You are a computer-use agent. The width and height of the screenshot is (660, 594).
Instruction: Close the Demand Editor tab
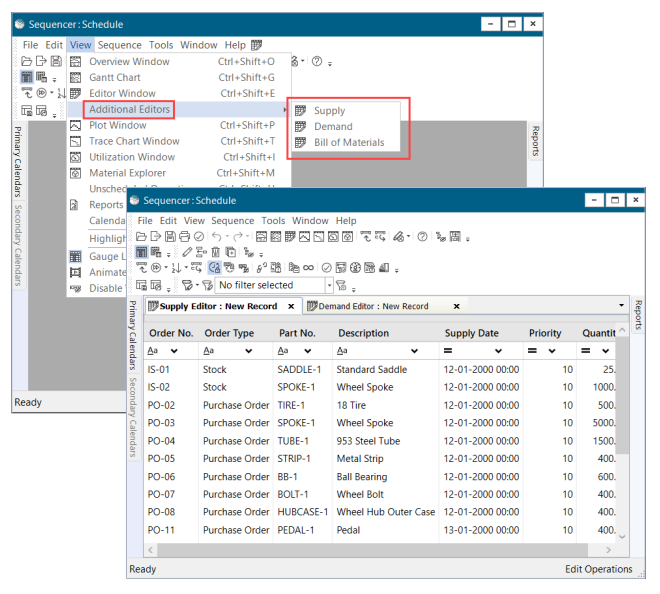456,306
